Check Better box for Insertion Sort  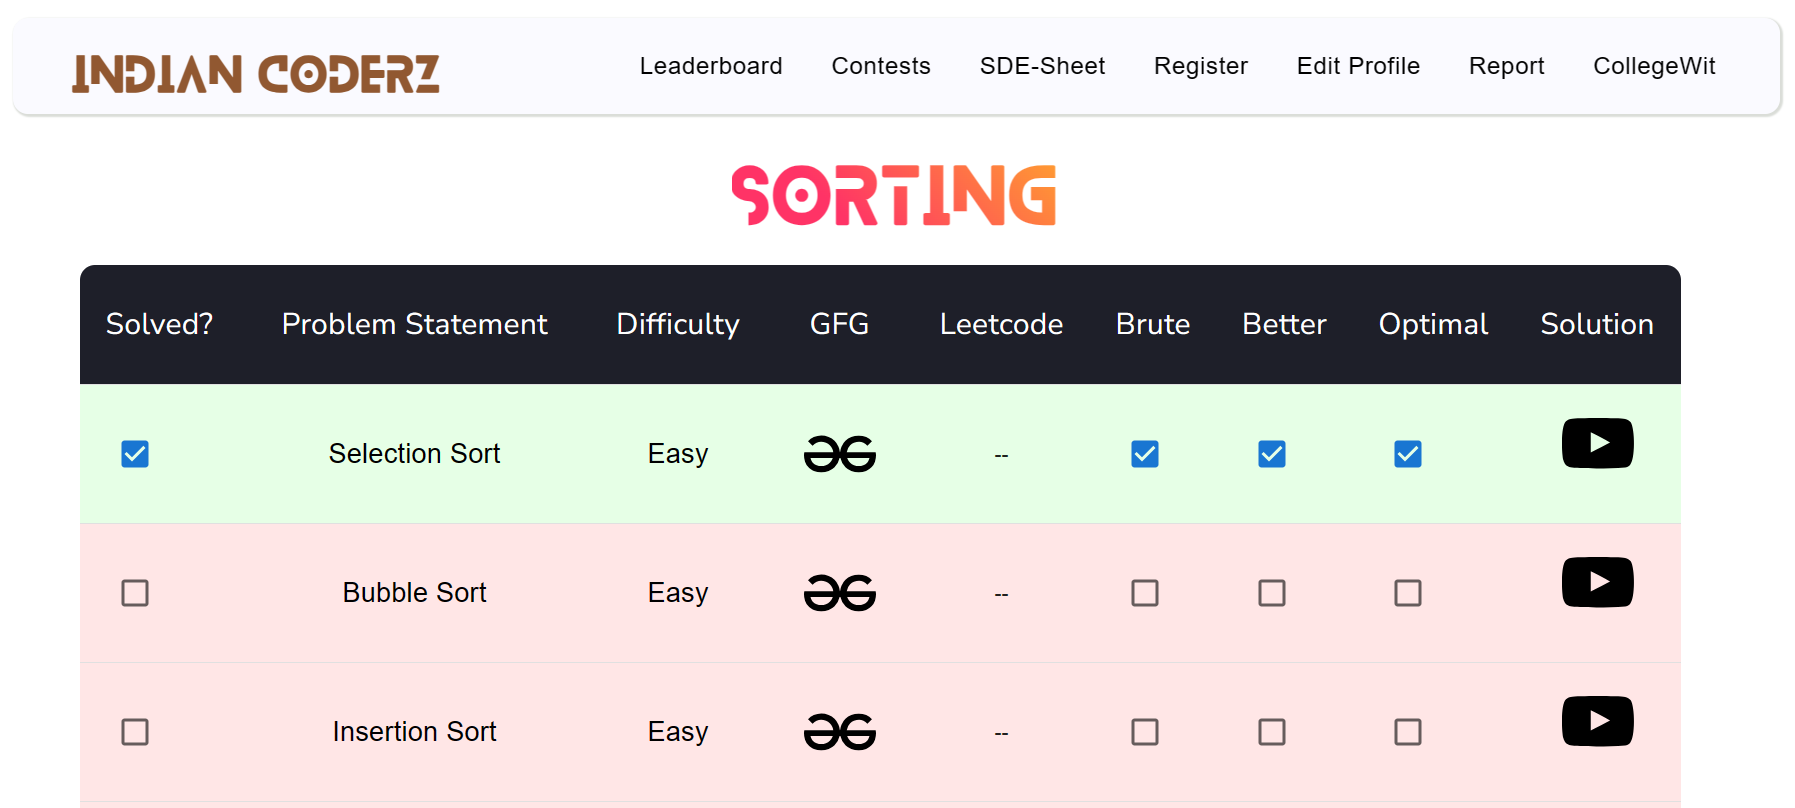point(1272,732)
